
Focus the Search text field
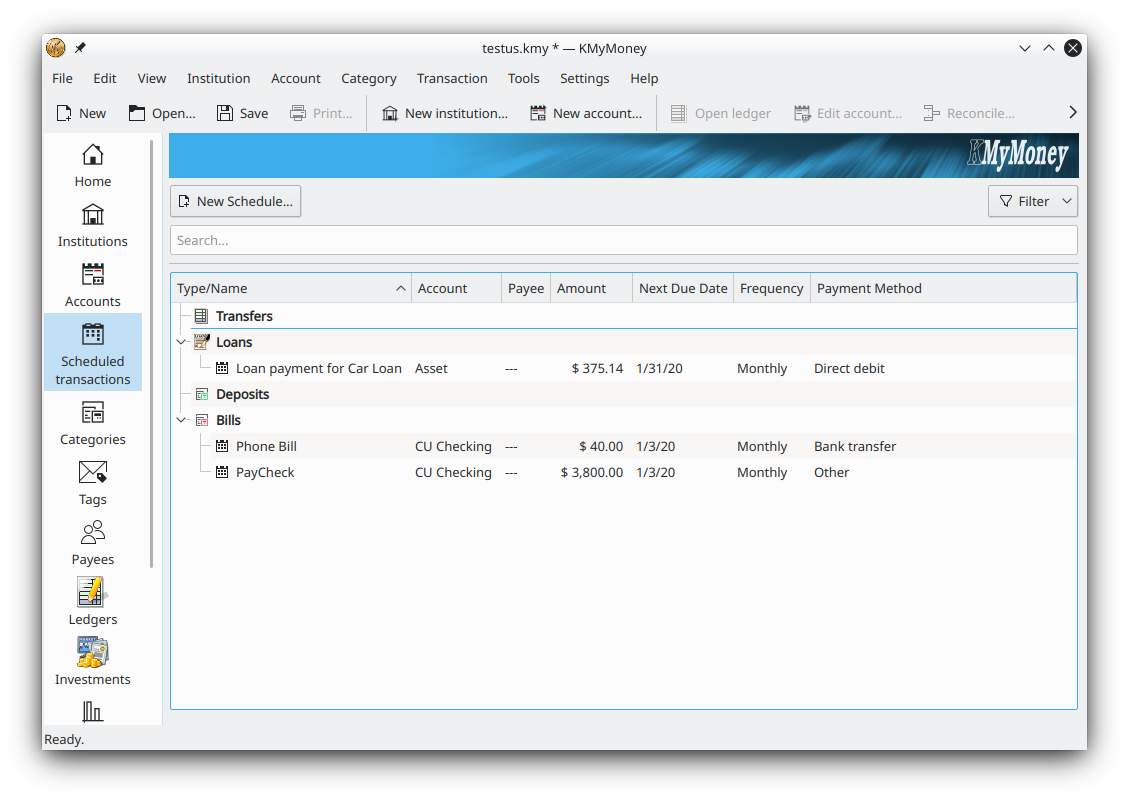pos(623,240)
